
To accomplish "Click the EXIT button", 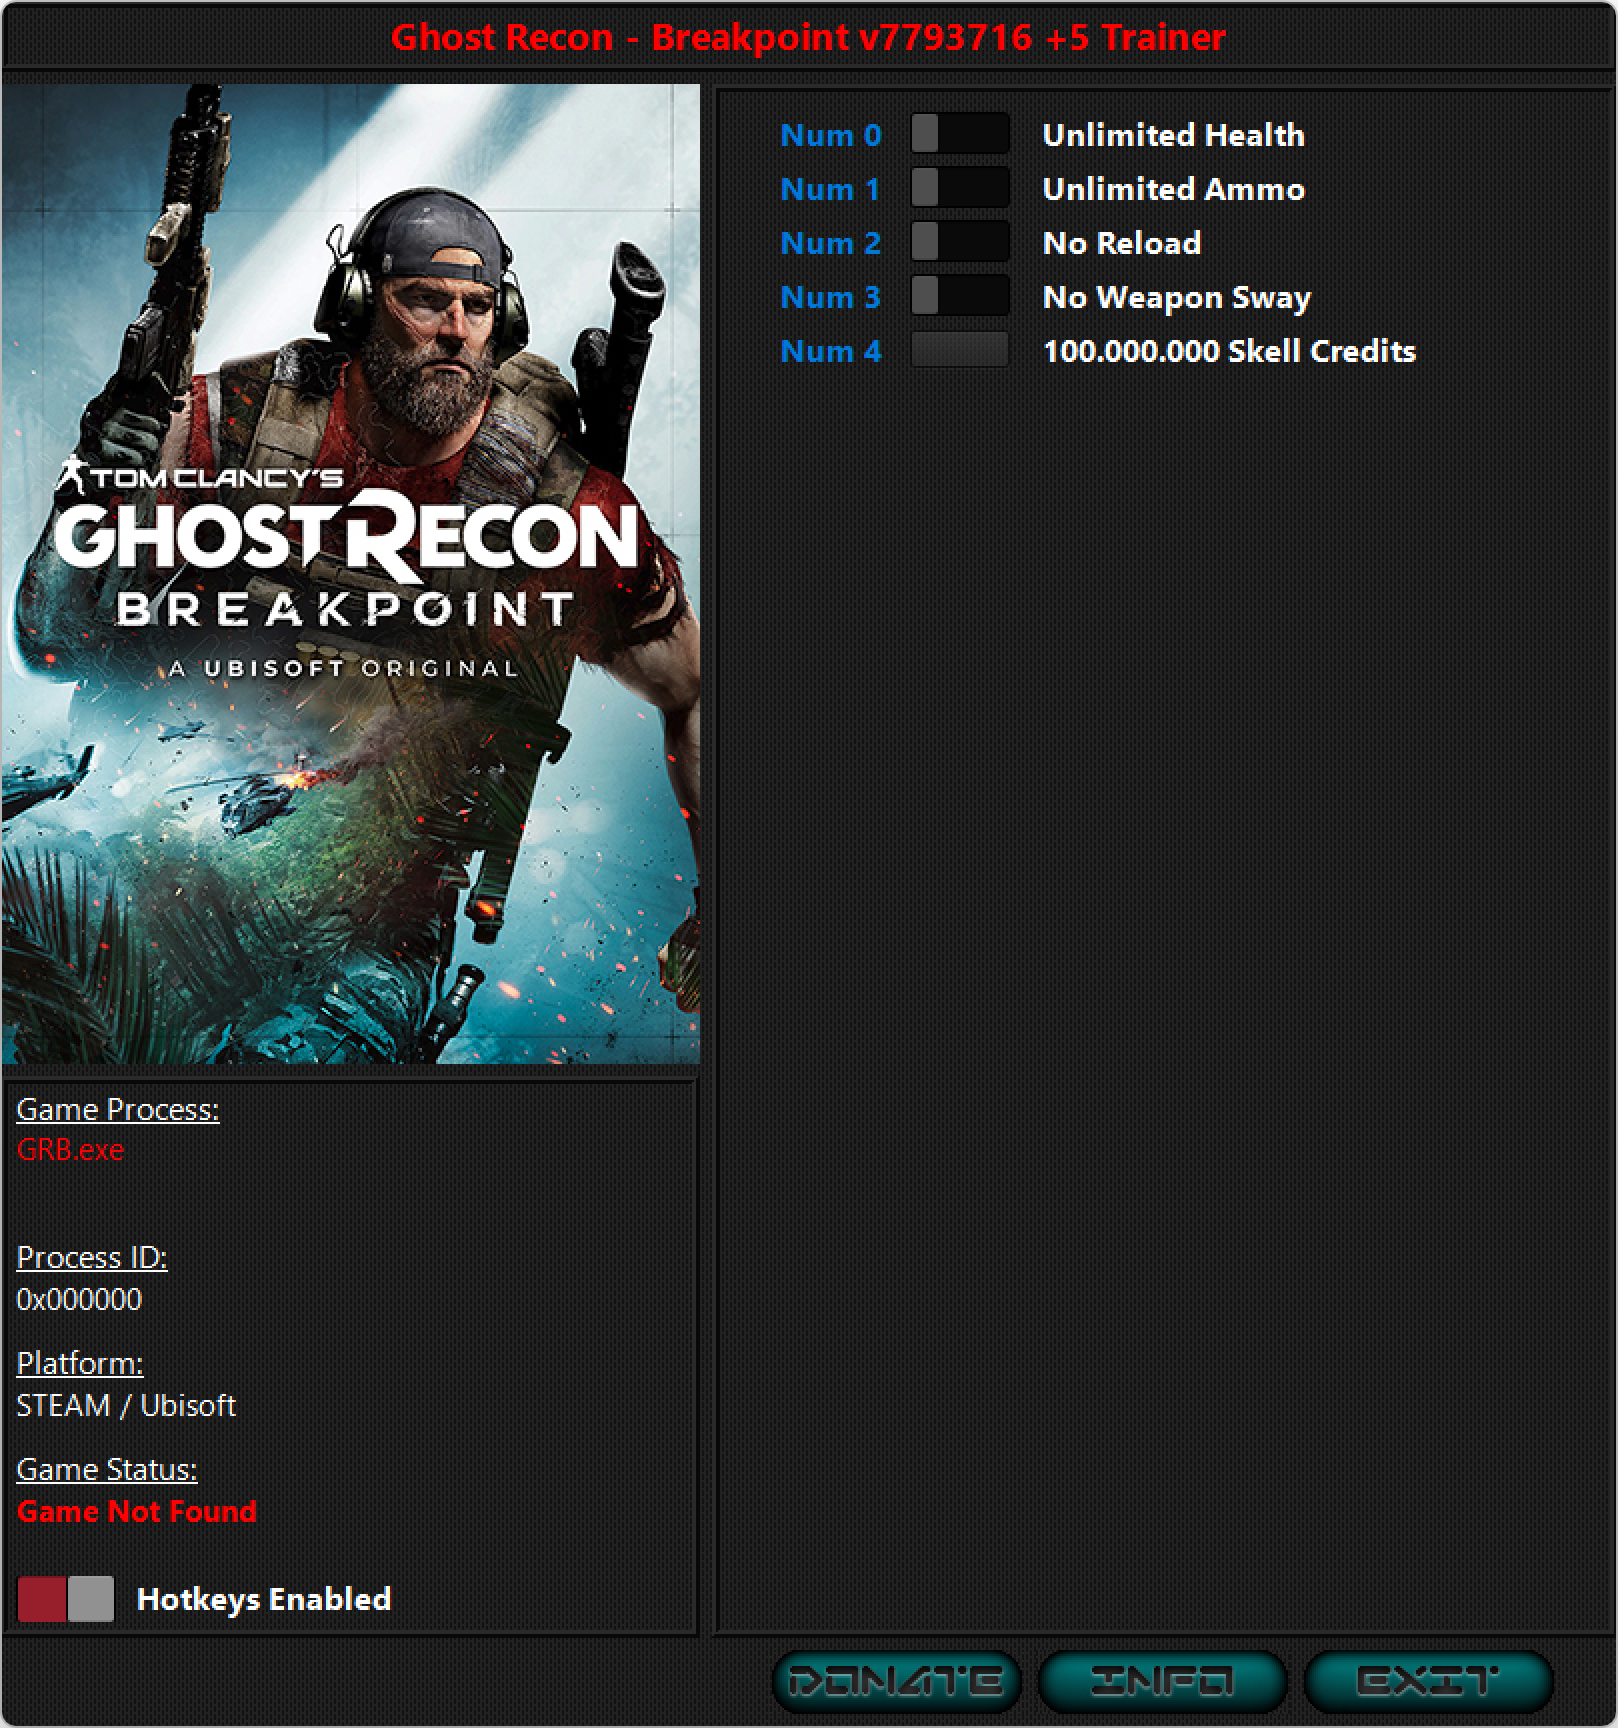I will click(x=1429, y=1680).
